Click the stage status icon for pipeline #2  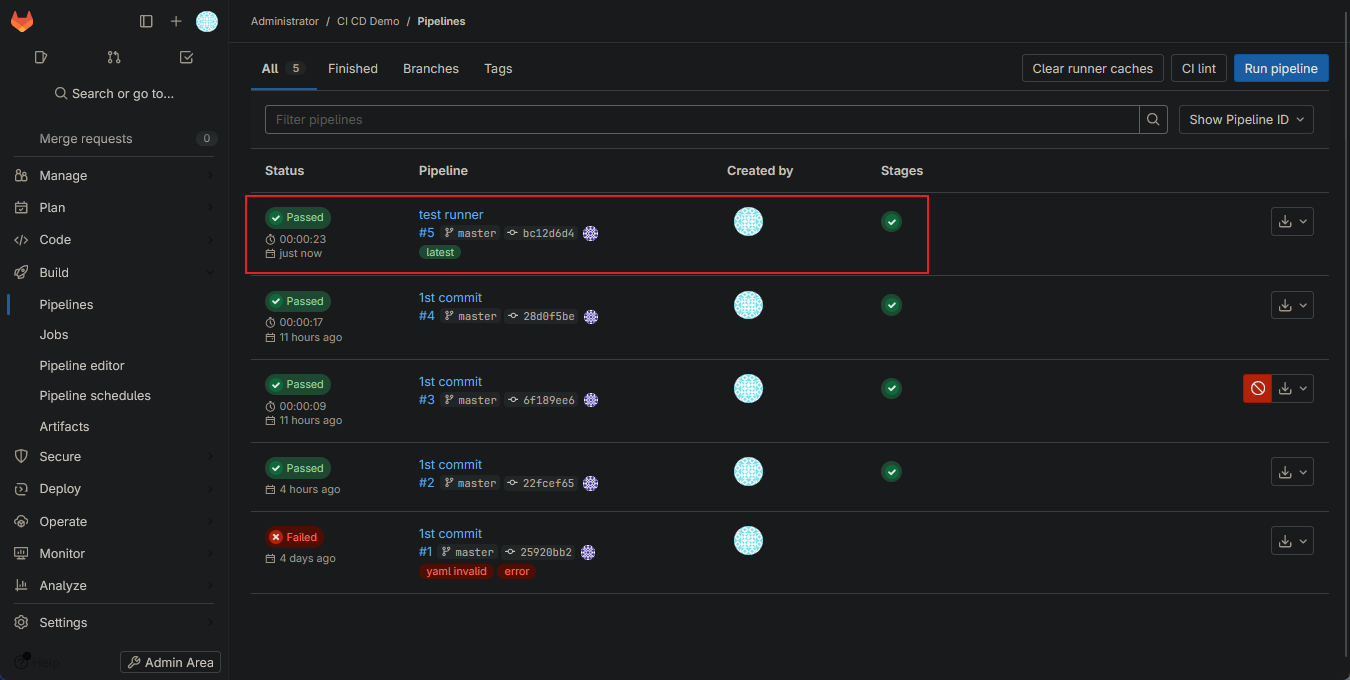tap(891, 471)
